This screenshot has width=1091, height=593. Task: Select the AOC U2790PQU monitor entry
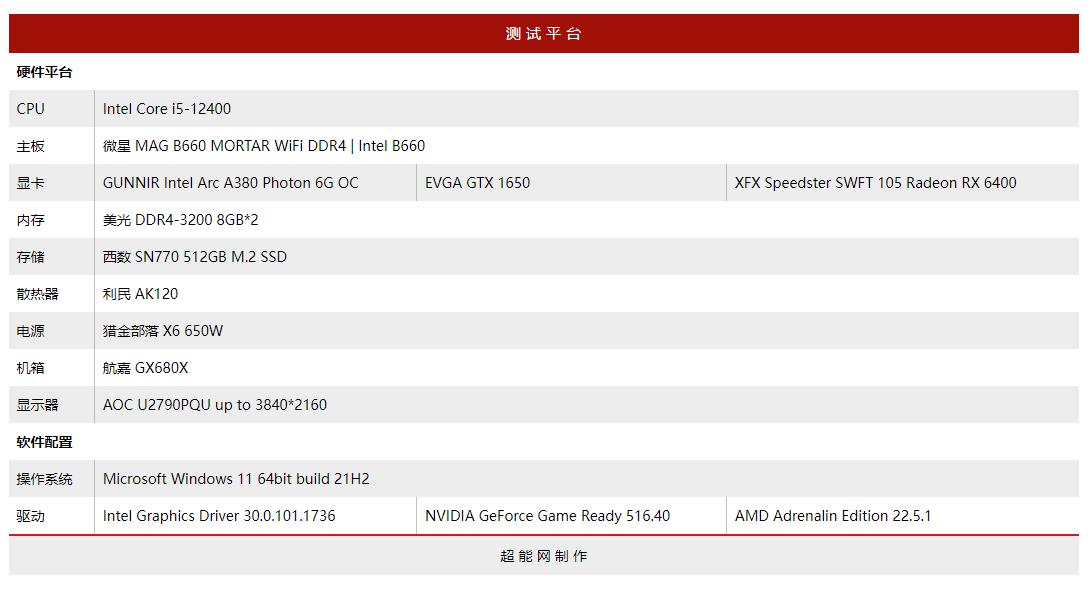coord(215,405)
